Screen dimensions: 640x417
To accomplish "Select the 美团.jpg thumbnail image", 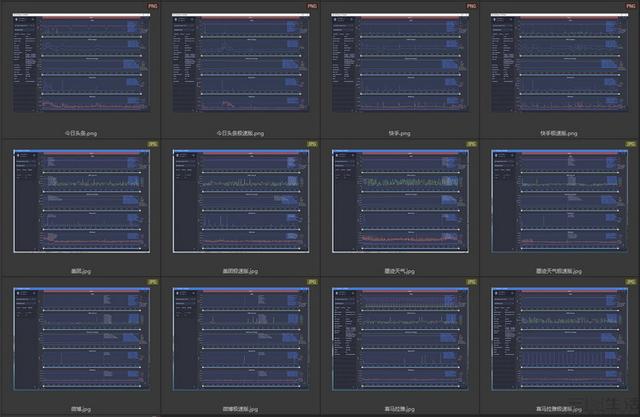I will (x=82, y=201).
